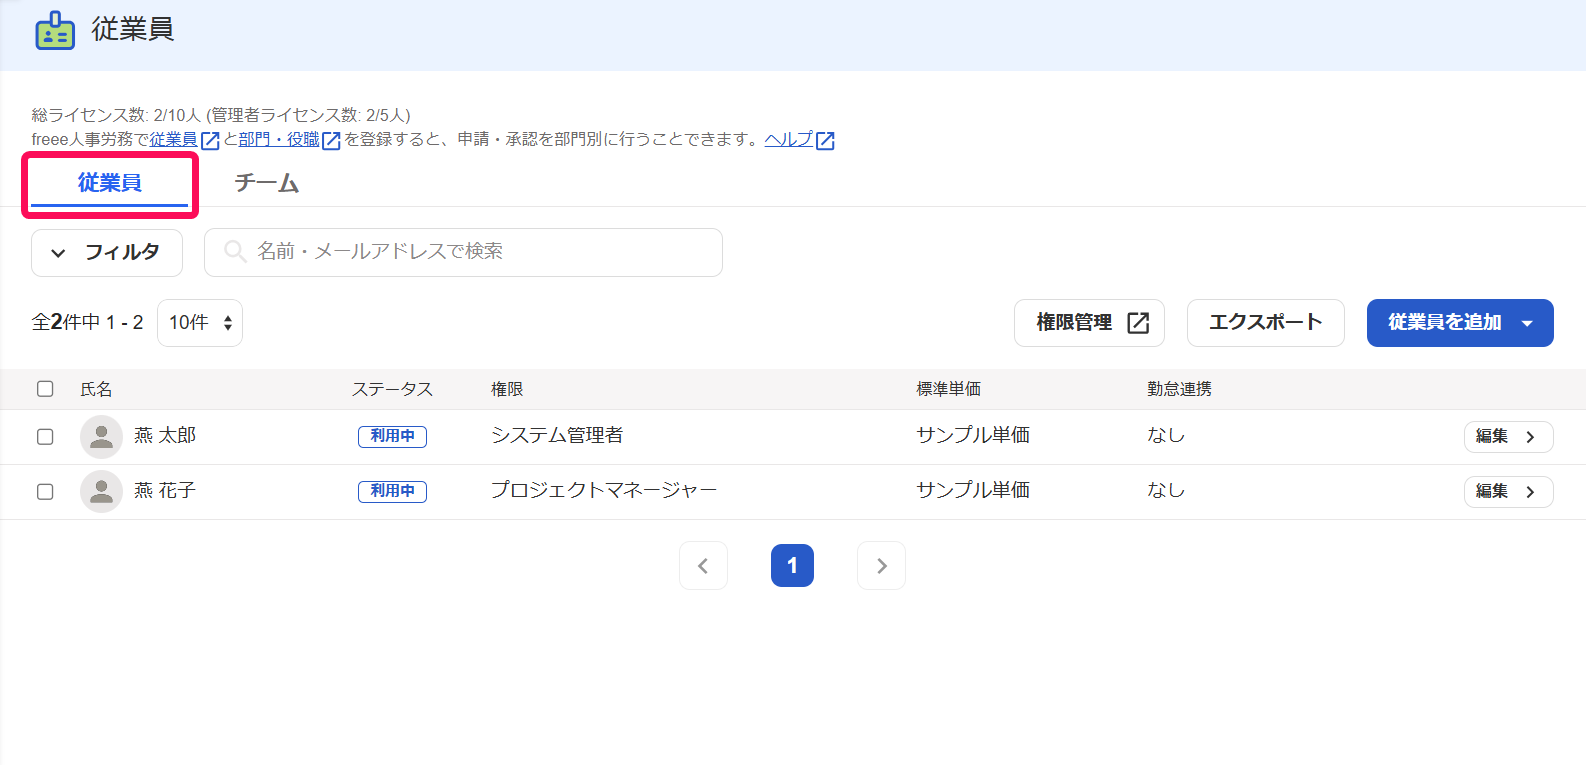Click name 燕 花子

point(165,491)
